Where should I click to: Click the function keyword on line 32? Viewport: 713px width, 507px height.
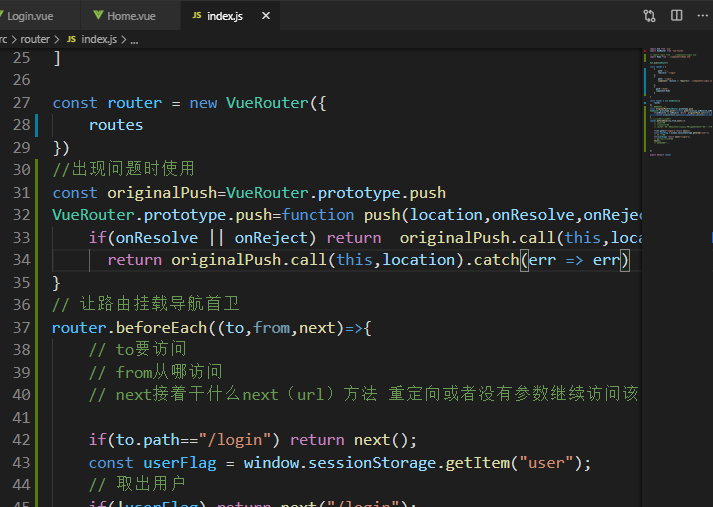317,215
